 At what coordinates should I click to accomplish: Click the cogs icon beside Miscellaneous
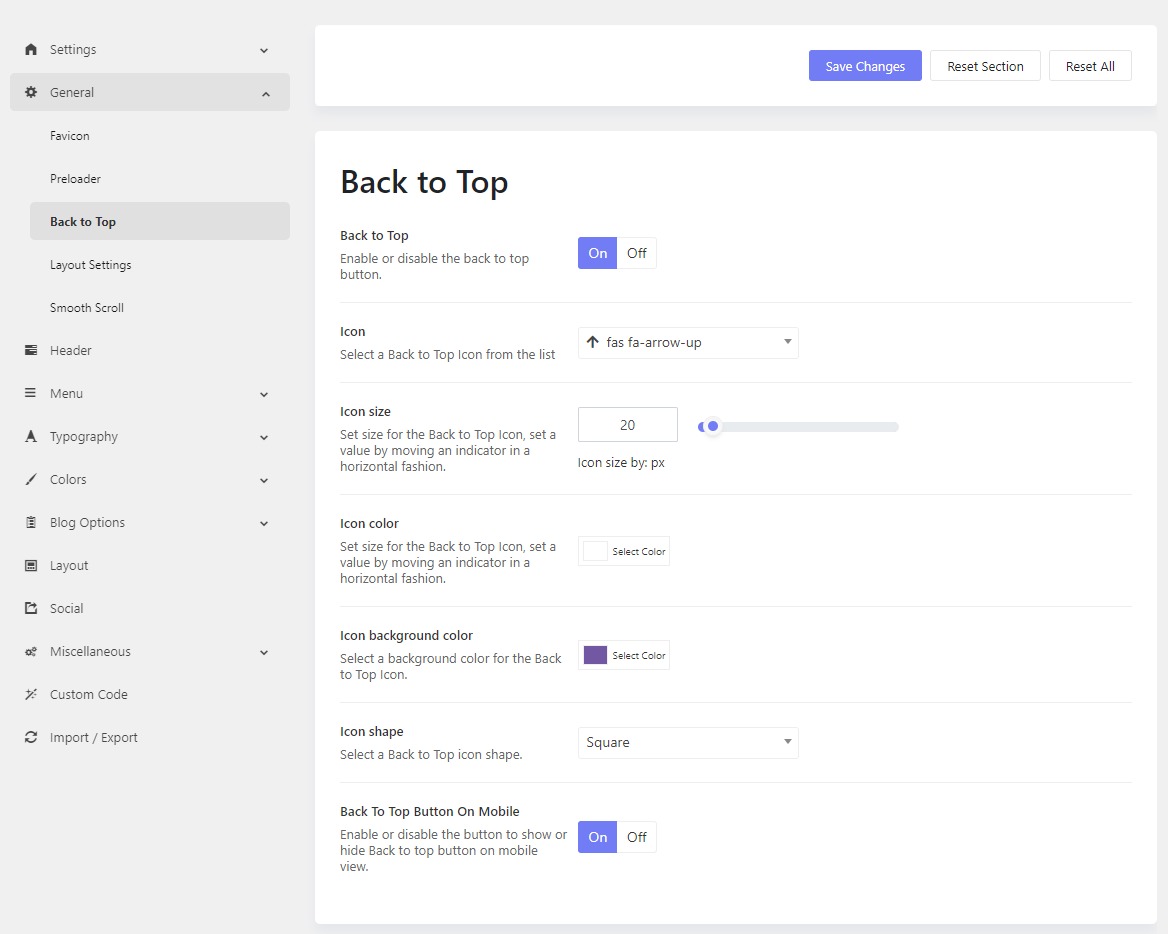point(31,652)
